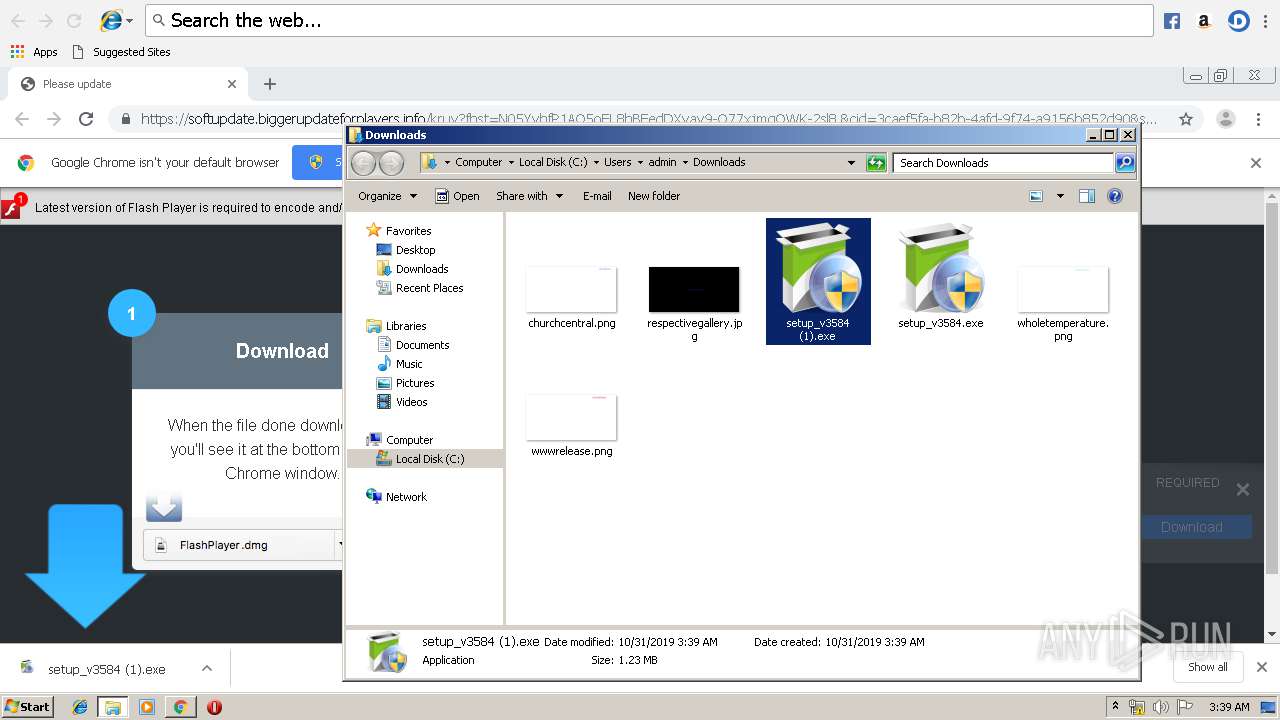This screenshot has height=720, width=1280.
Task: Click the search magnifier in Explorer
Action: point(1125,163)
